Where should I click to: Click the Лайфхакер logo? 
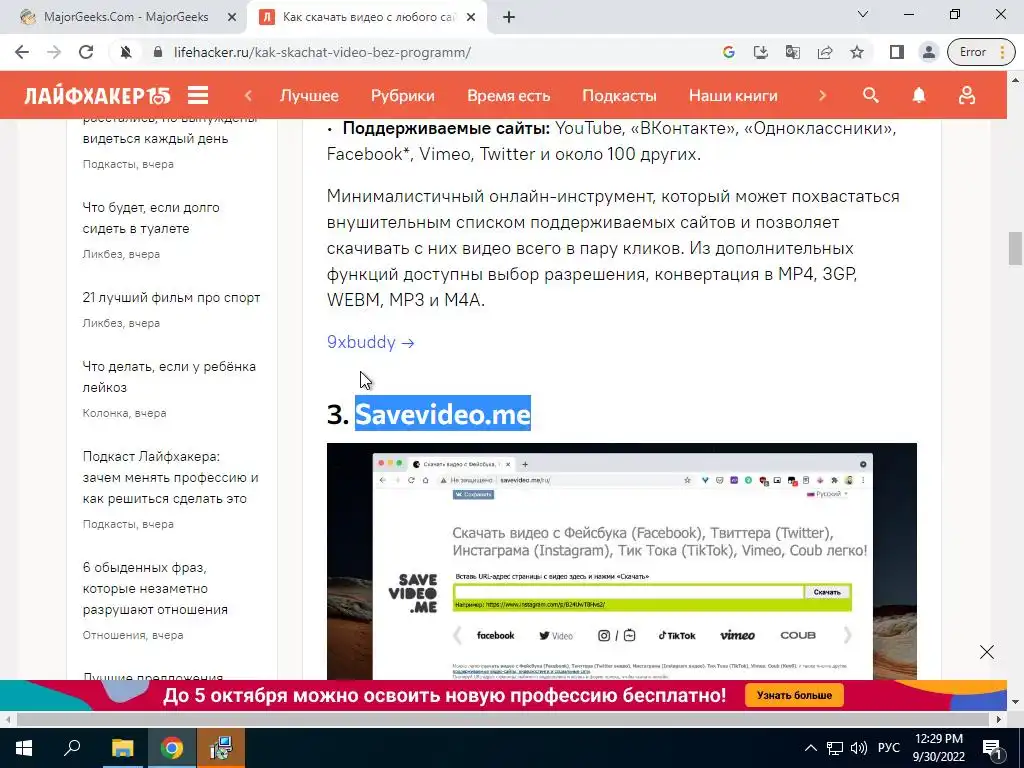coord(97,95)
